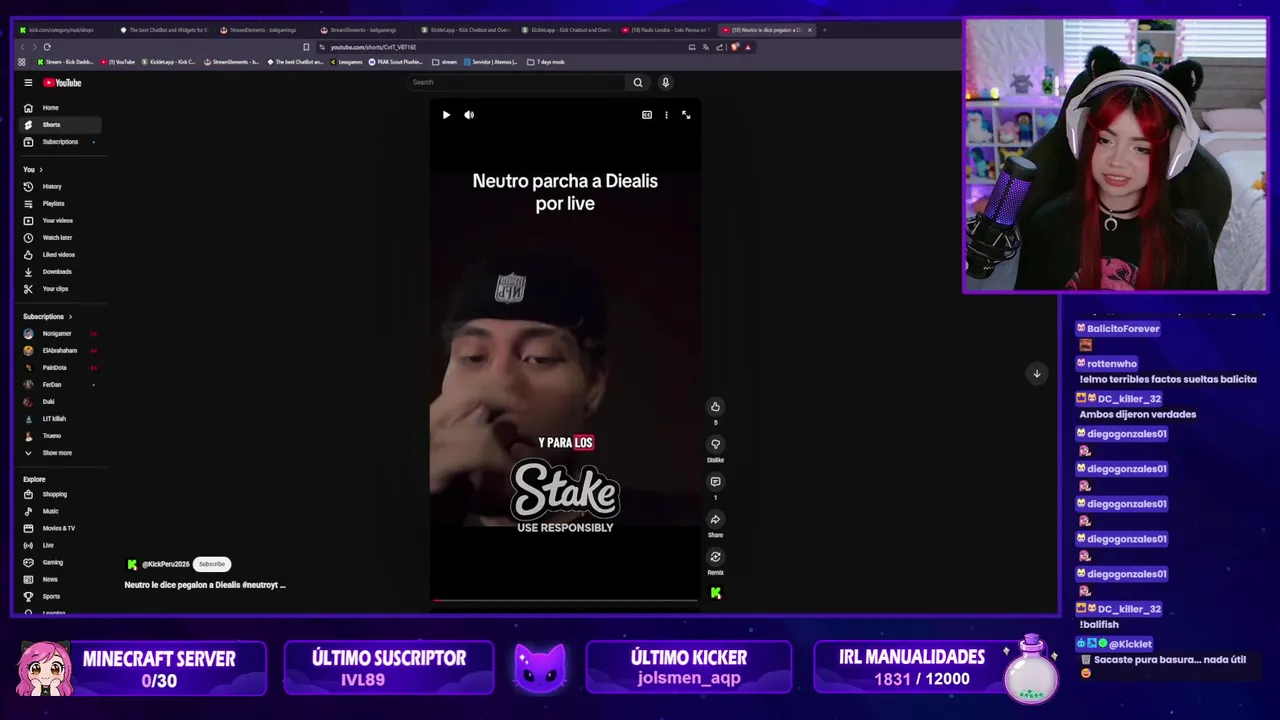This screenshot has height=720, width=1280.
Task: Open LIT killah channel subscription
Action: click(59, 419)
